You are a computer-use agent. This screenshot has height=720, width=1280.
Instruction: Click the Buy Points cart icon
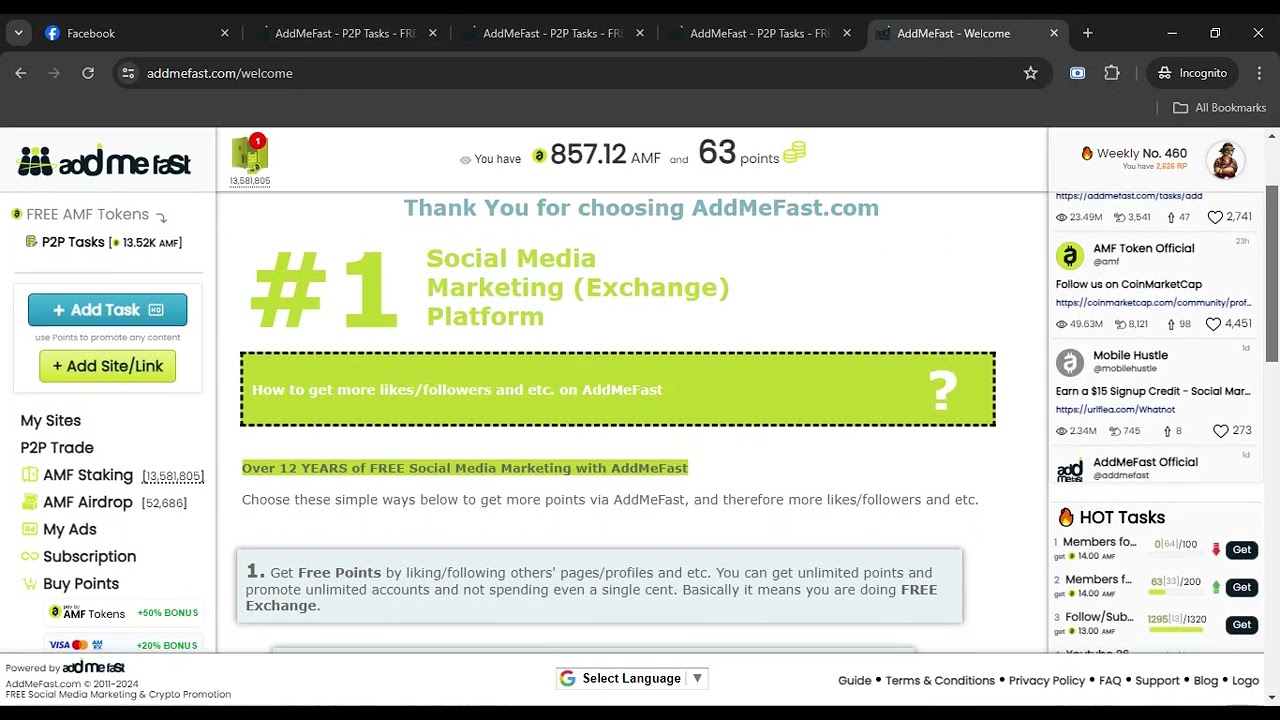point(30,583)
